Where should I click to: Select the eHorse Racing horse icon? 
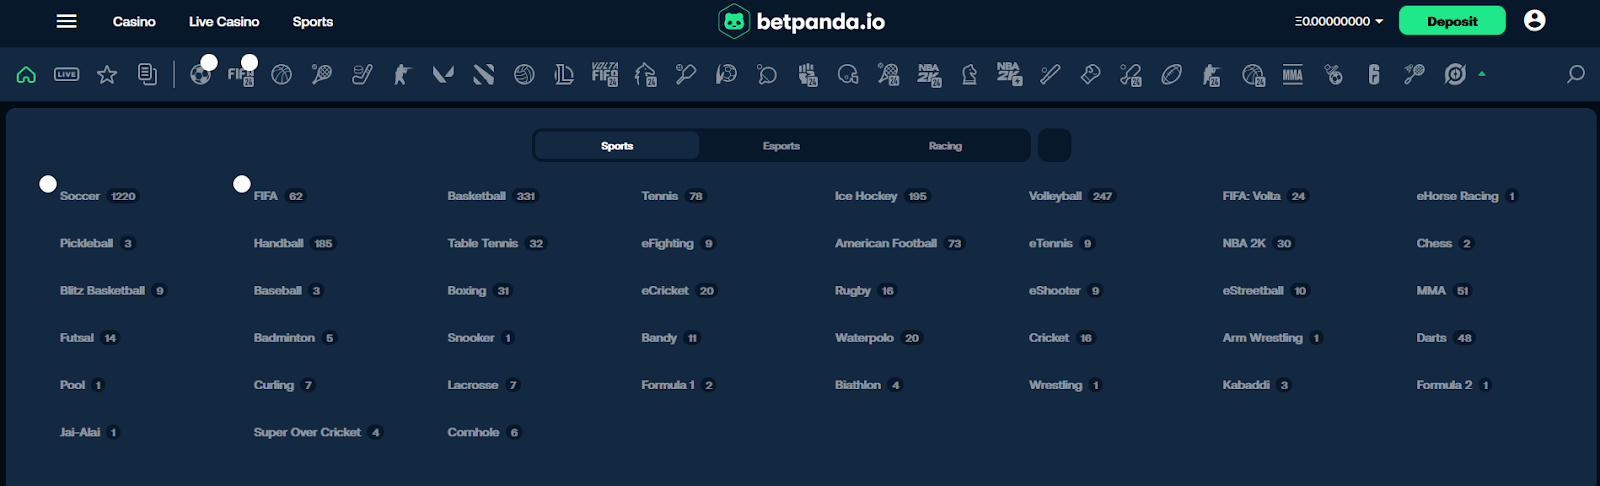coord(646,74)
